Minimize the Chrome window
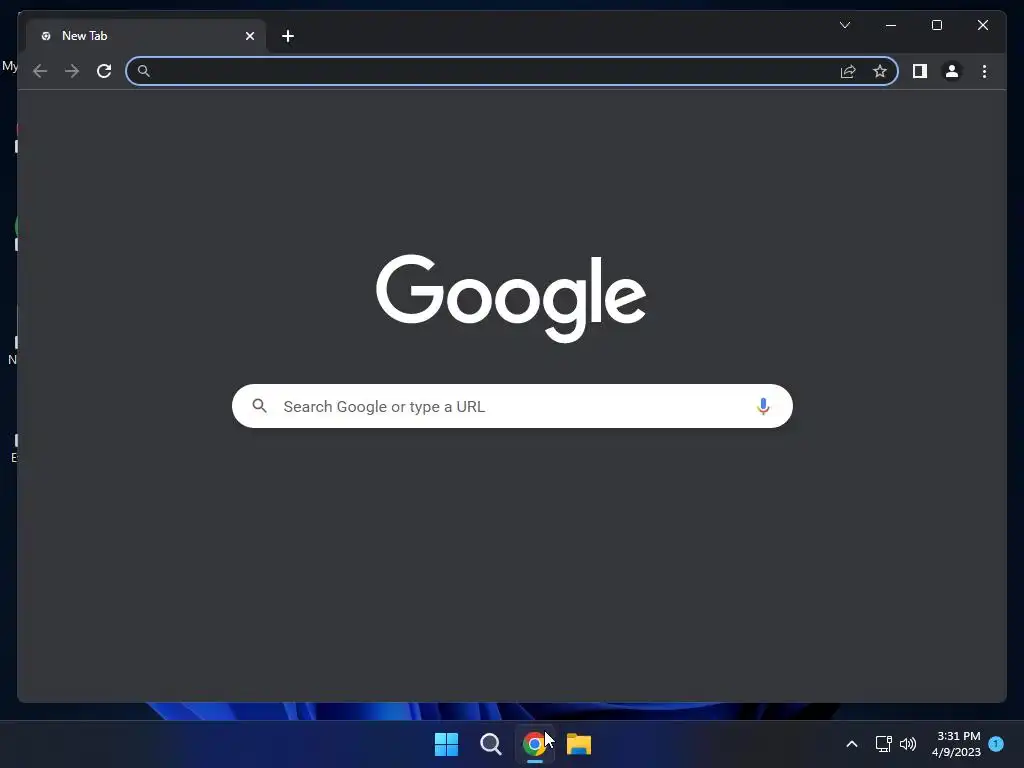Screen dimensions: 1024x768 (891, 25)
